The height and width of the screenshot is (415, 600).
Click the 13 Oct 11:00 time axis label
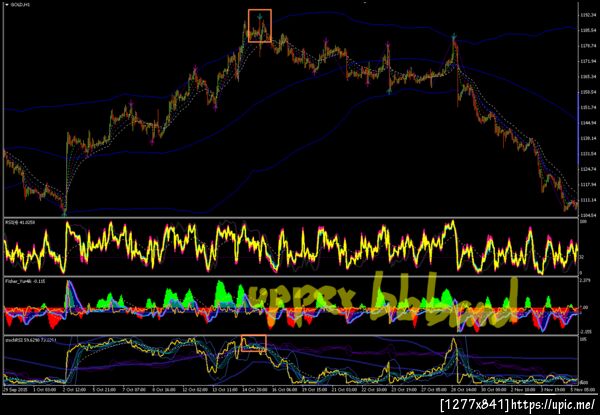[227, 389]
